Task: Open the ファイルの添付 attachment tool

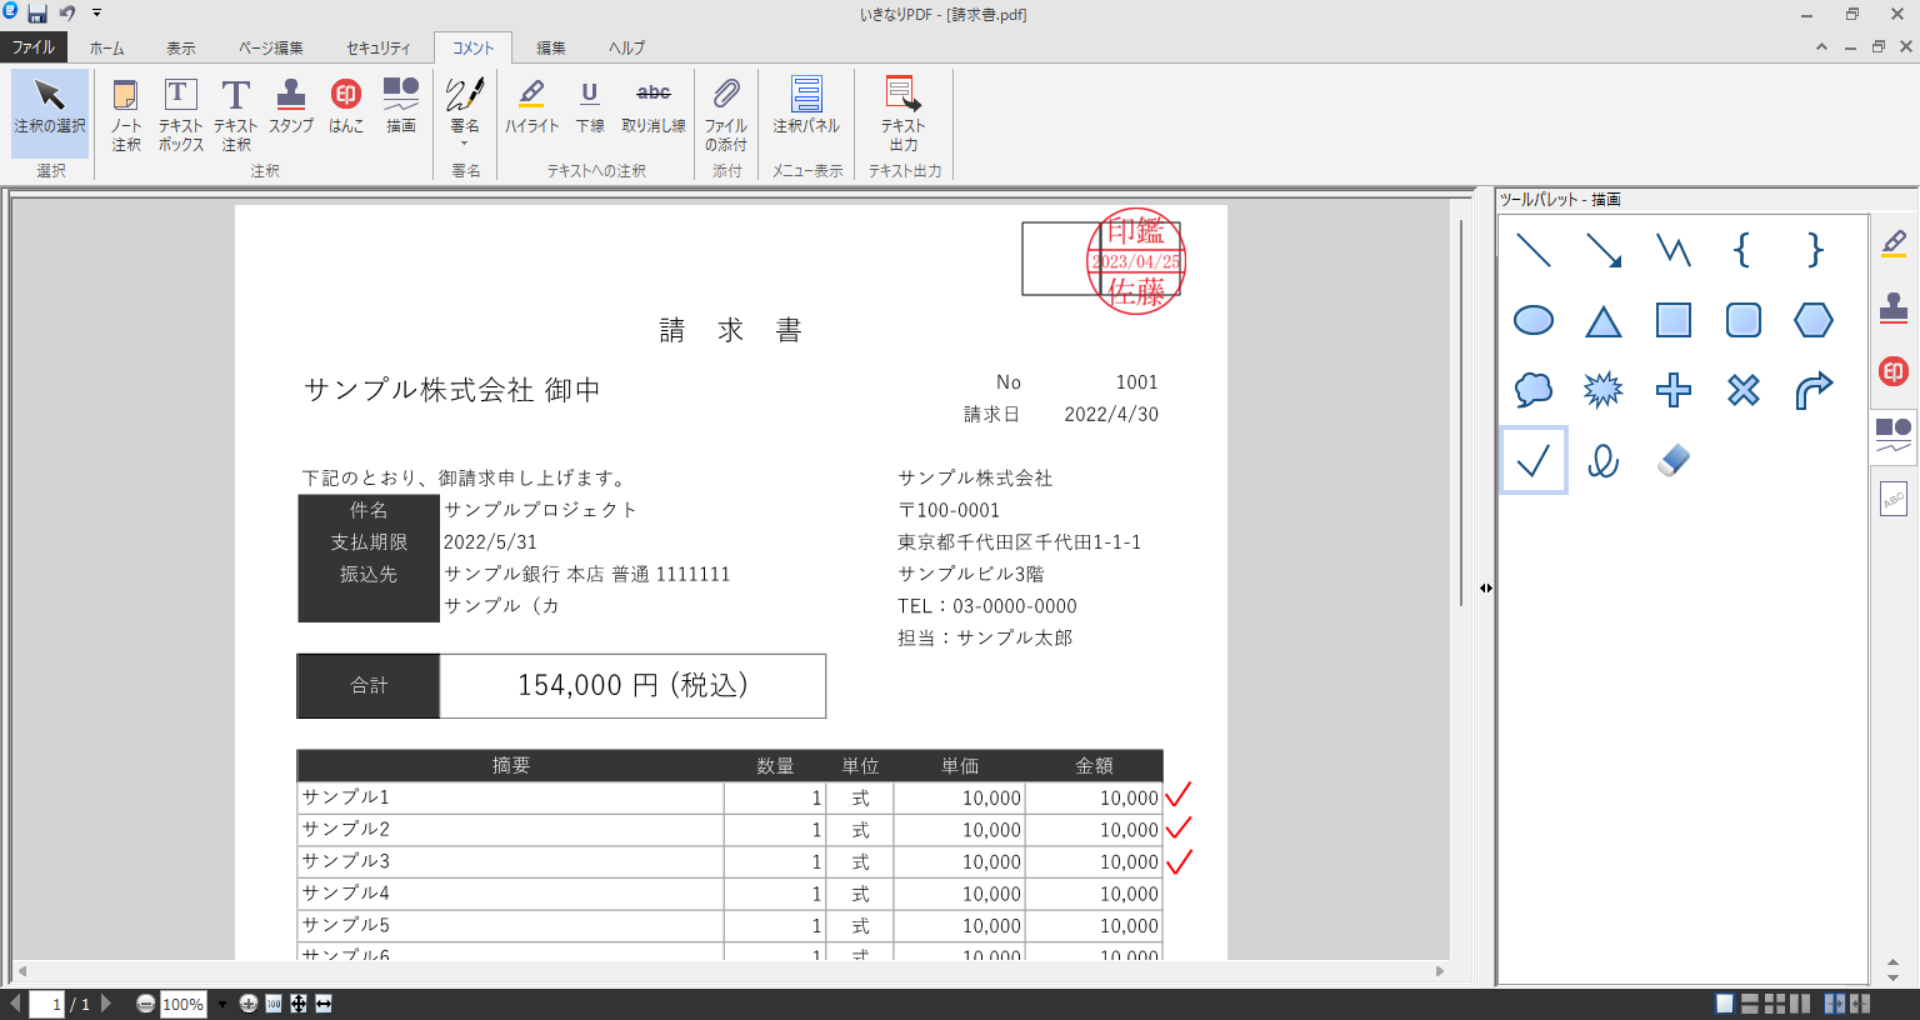Action: coord(726,113)
